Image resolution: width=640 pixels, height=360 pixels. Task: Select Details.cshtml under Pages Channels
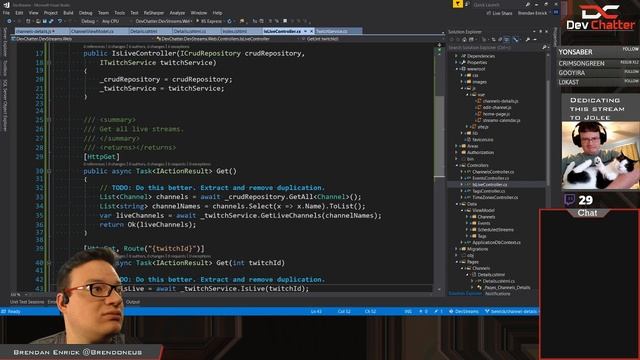click(x=491, y=275)
